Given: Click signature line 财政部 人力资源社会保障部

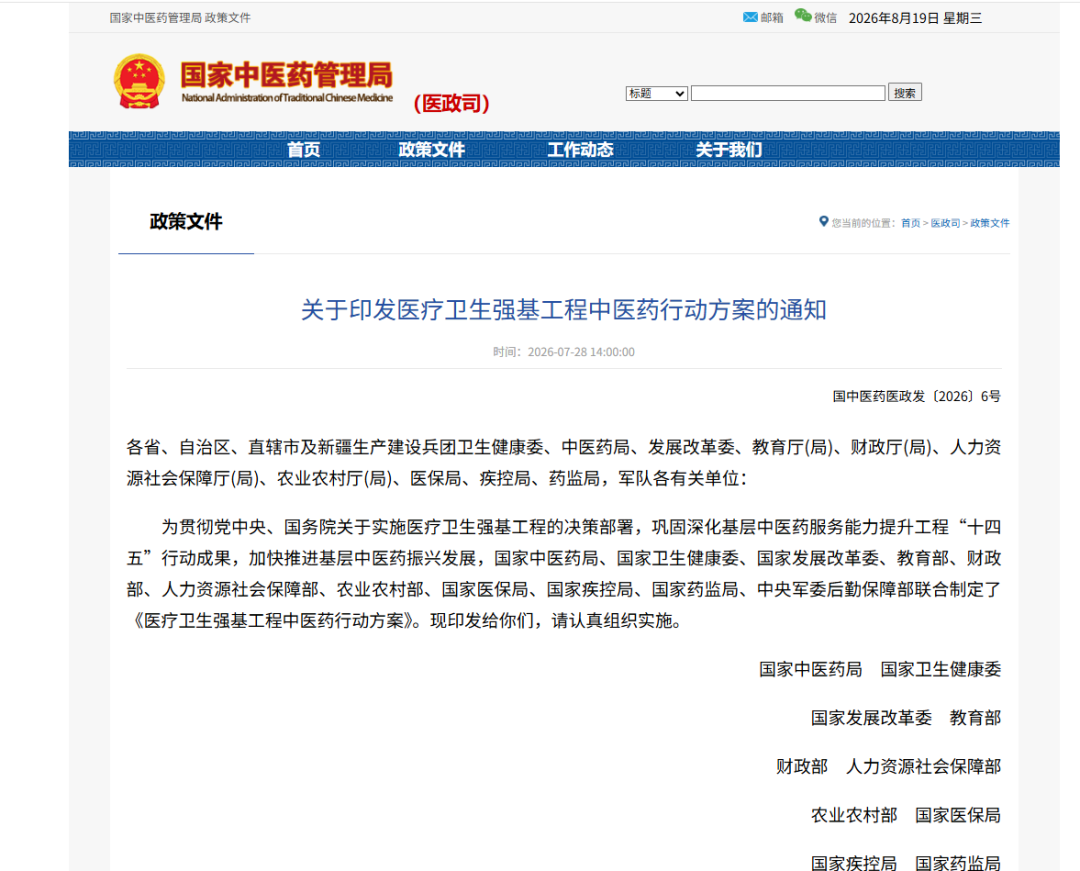Looking at the screenshot, I should click(889, 766).
